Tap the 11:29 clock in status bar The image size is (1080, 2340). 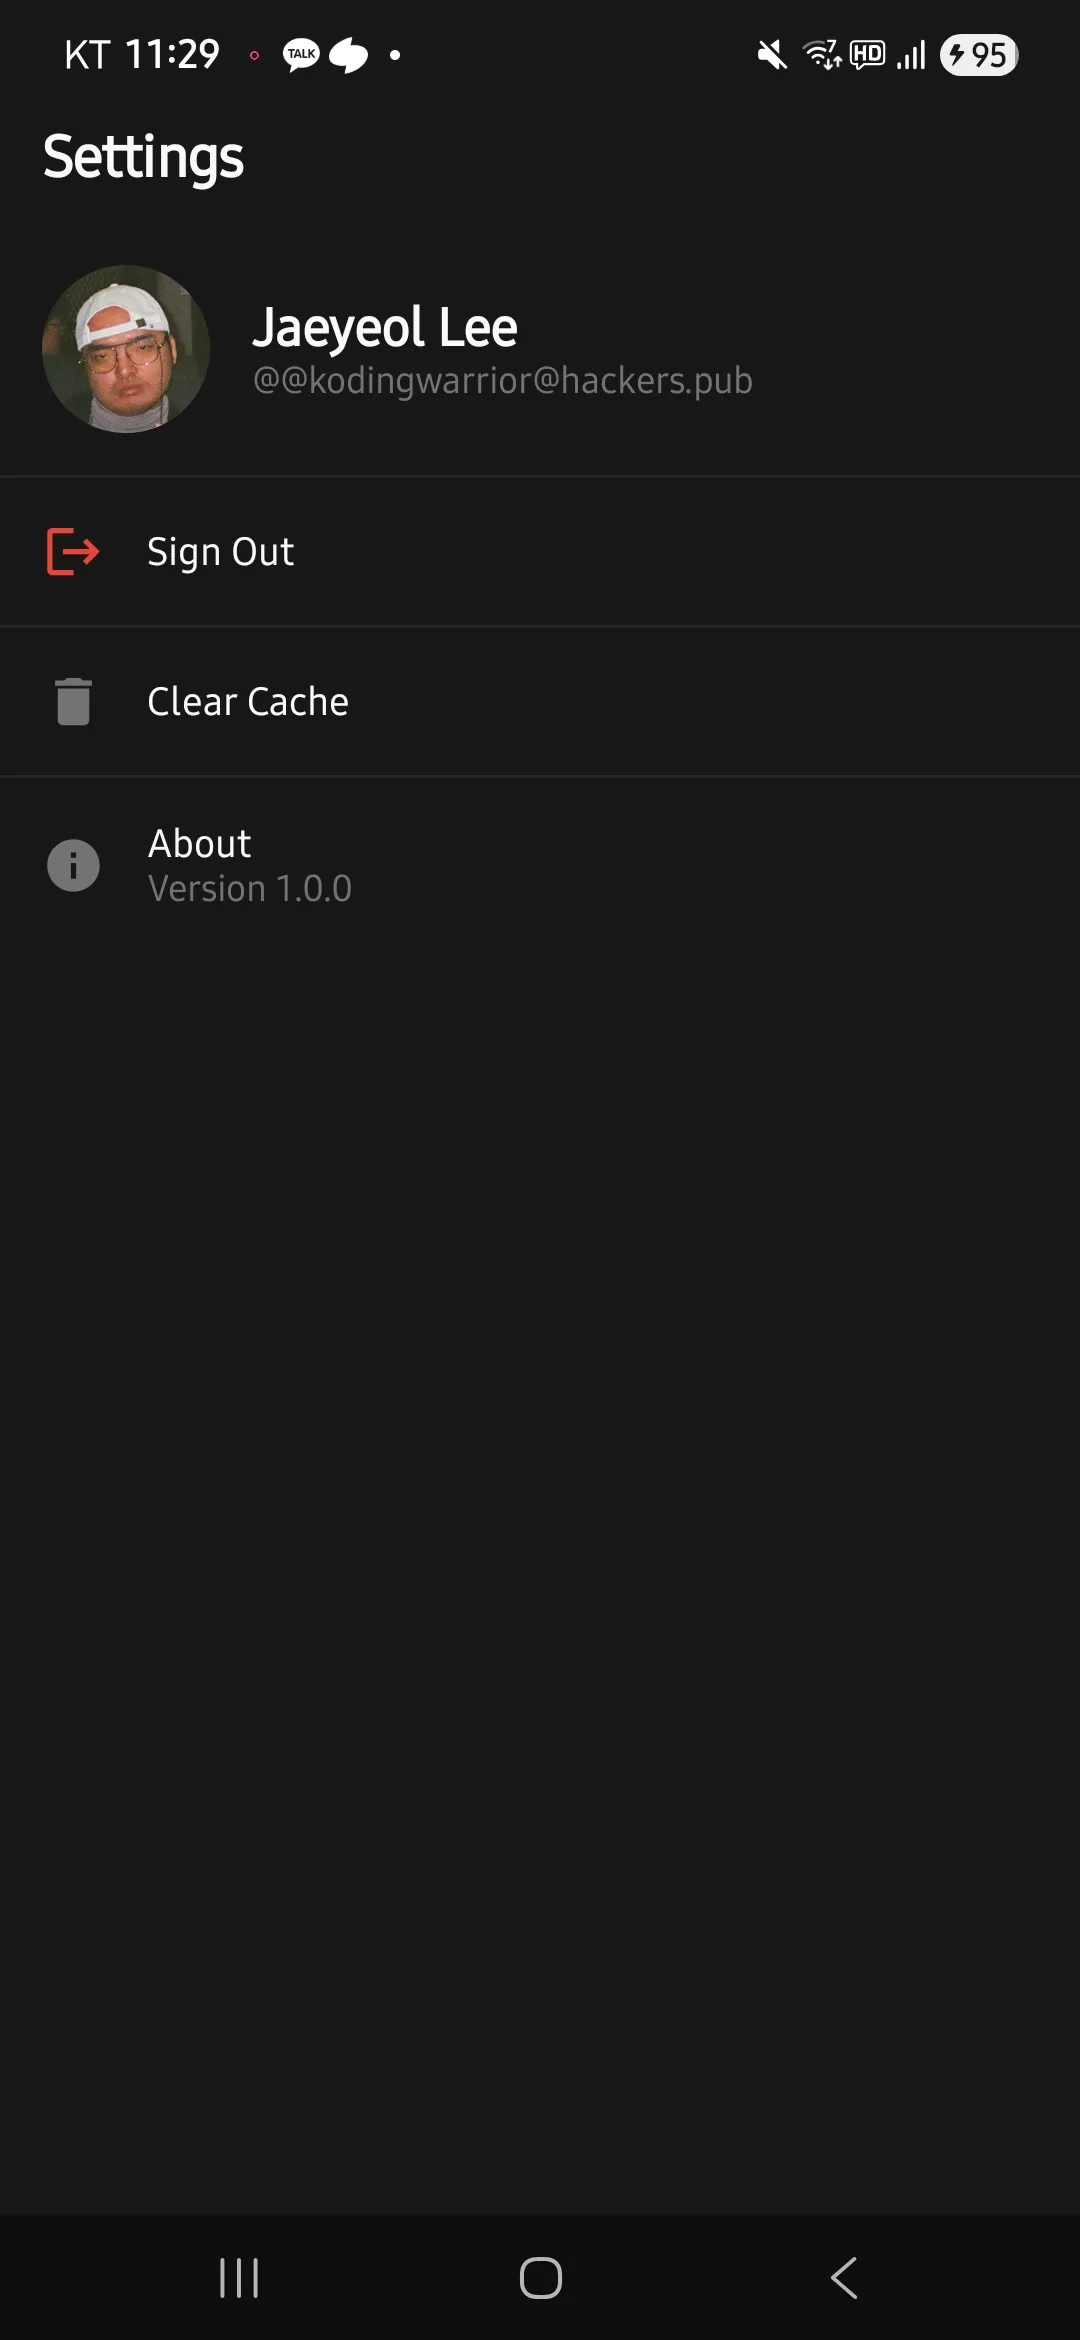172,55
